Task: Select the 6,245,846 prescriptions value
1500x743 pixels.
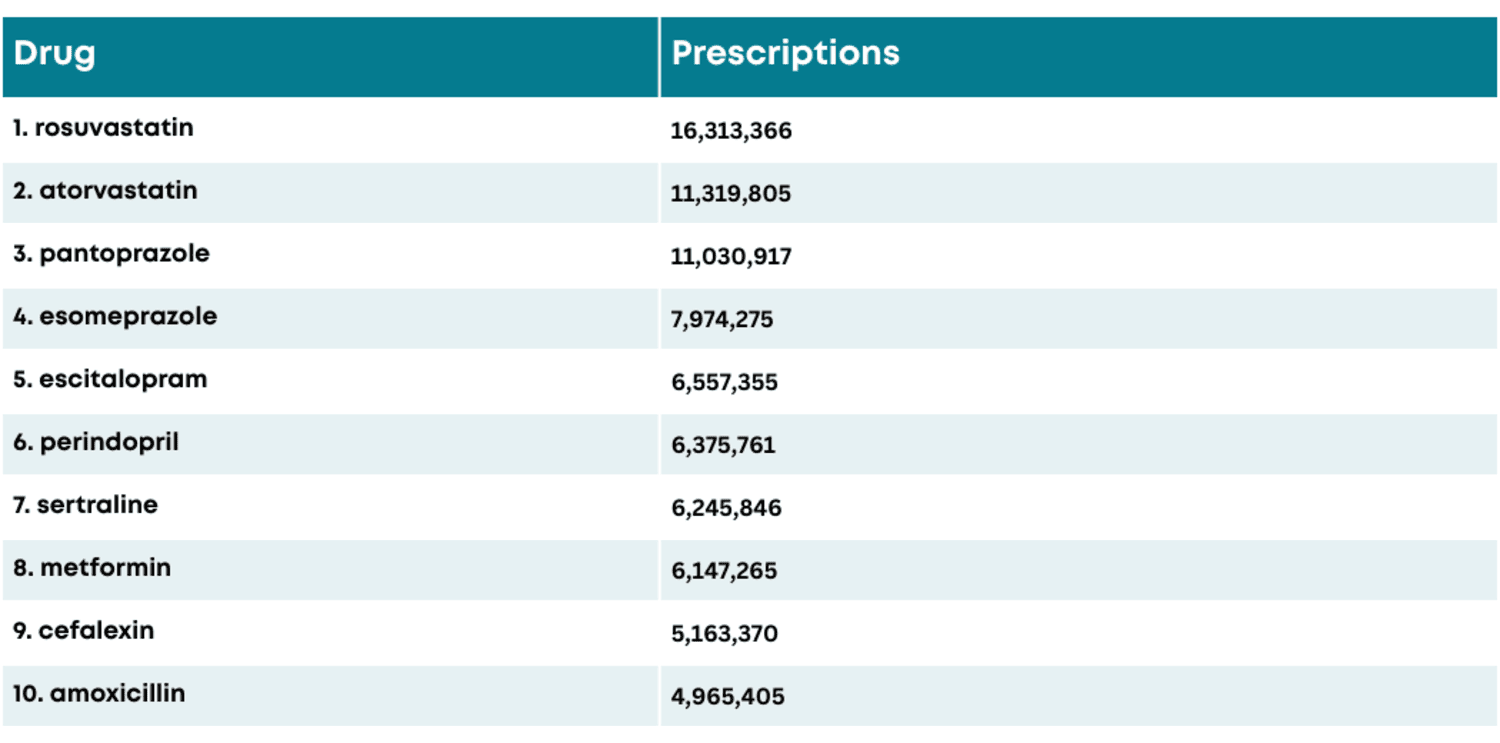Action: tap(726, 508)
